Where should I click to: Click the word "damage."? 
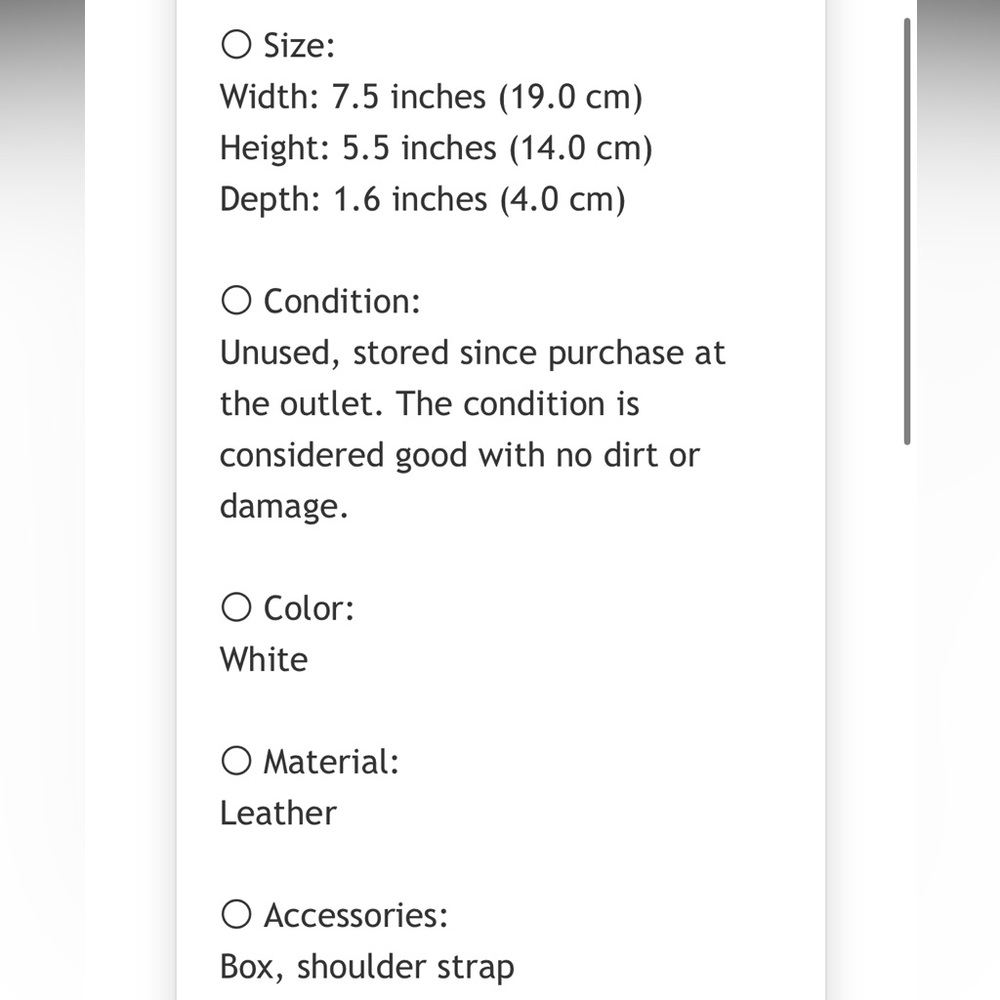[x=284, y=506]
